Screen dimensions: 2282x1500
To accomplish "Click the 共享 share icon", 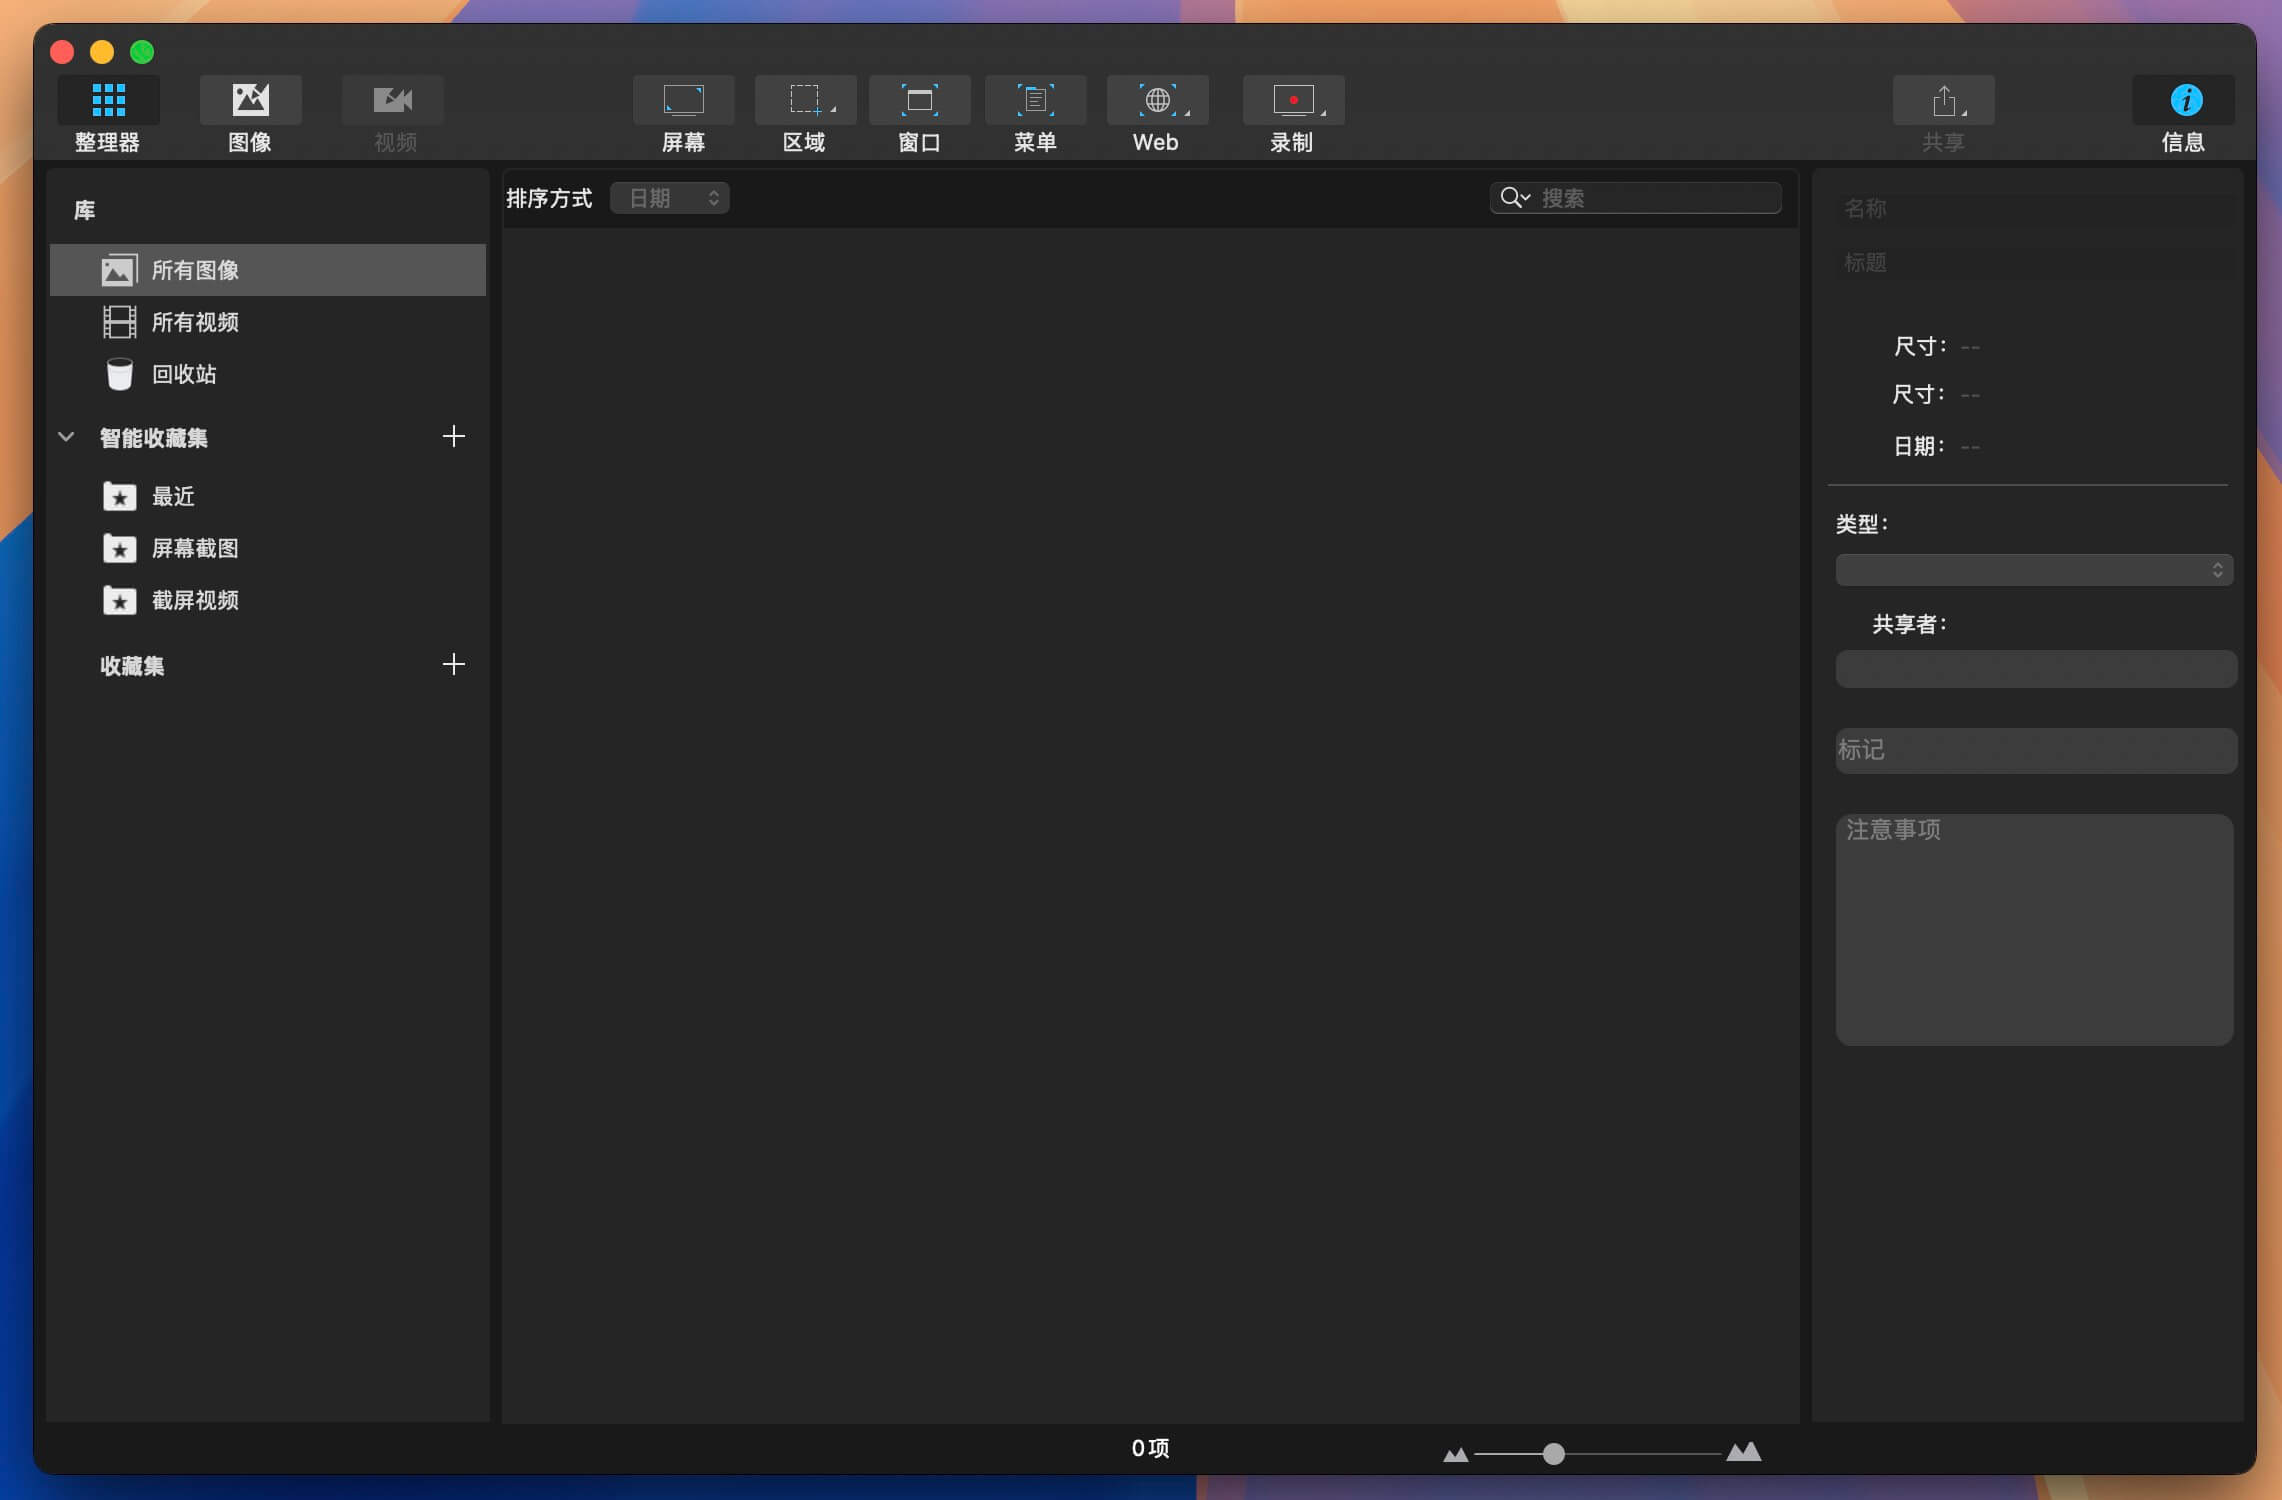I will tap(1943, 101).
